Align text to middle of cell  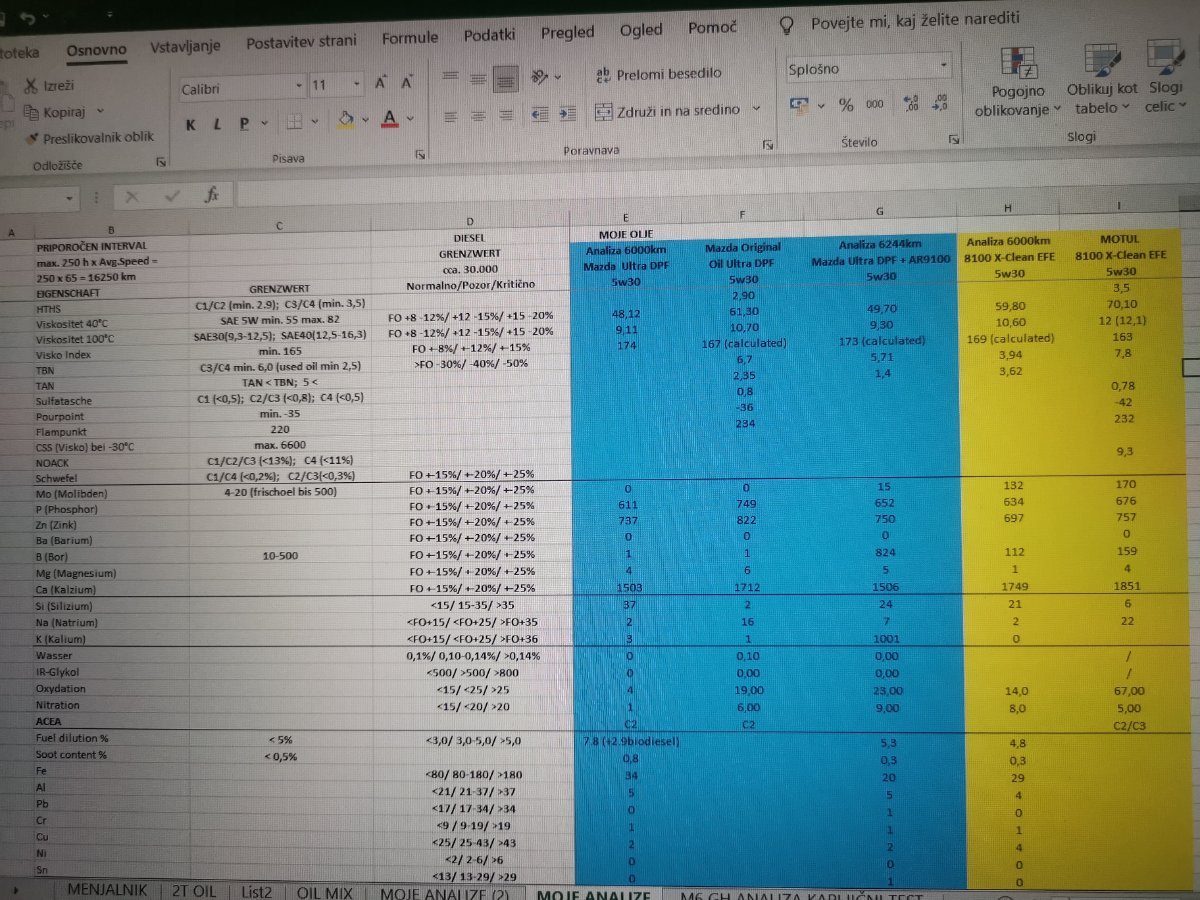point(478,77)
